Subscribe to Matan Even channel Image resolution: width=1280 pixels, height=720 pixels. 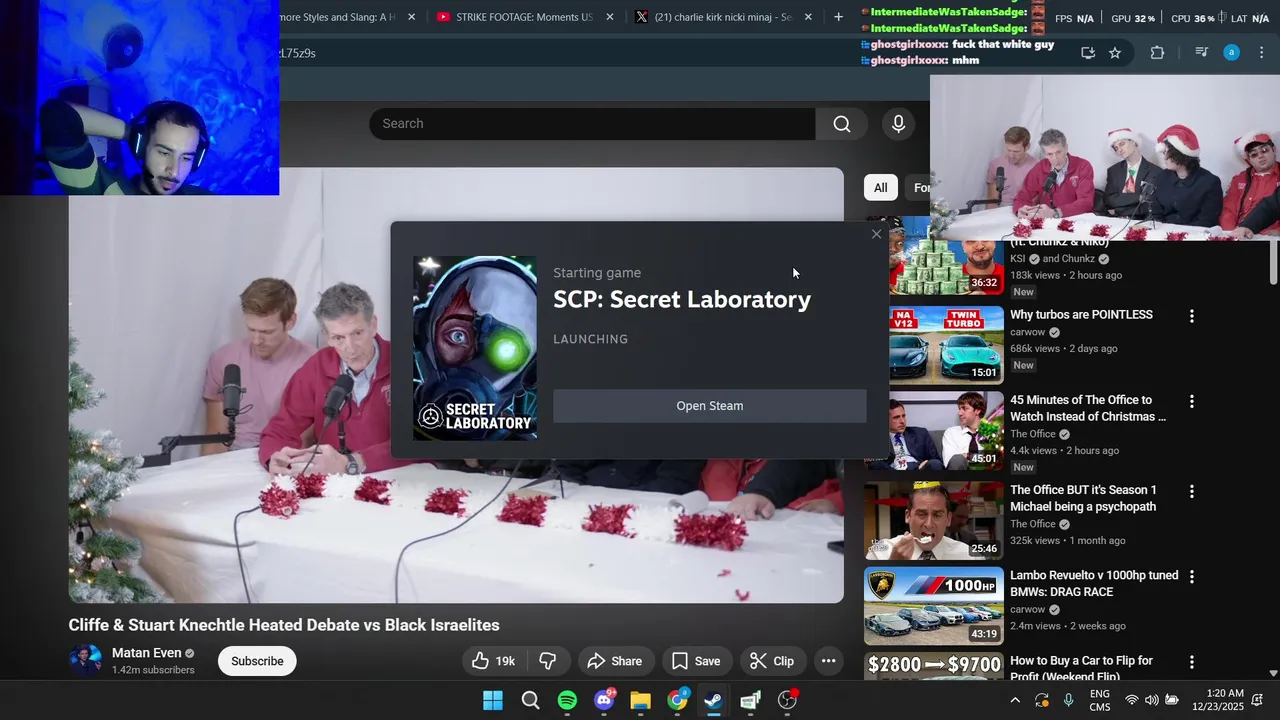(257, 661)
